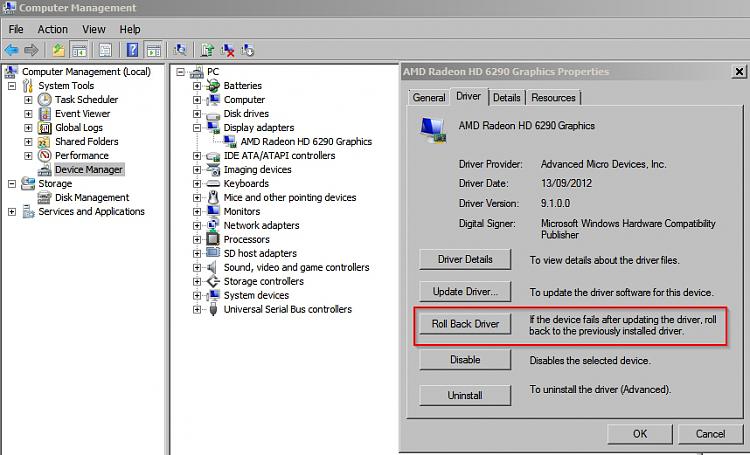Select the Shared Folders icon
This screenshot has height=455, width=750.
click(44, 142)
